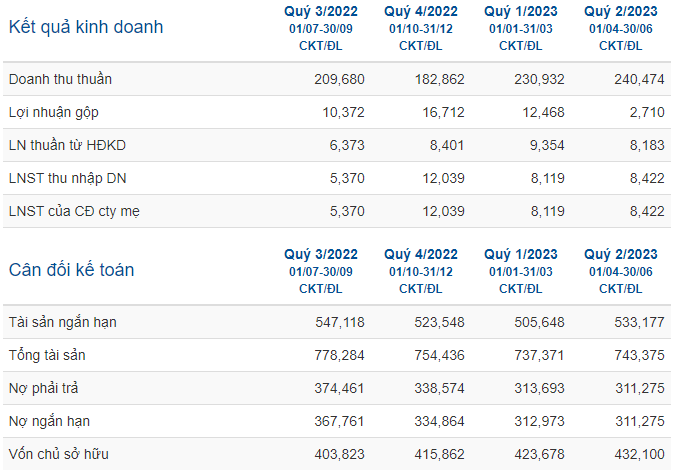The image size is (674, 470).
Task: Click Vốn chủ sở hữu value 432,100
Action: pyautogui.click(x=639, y=455)
